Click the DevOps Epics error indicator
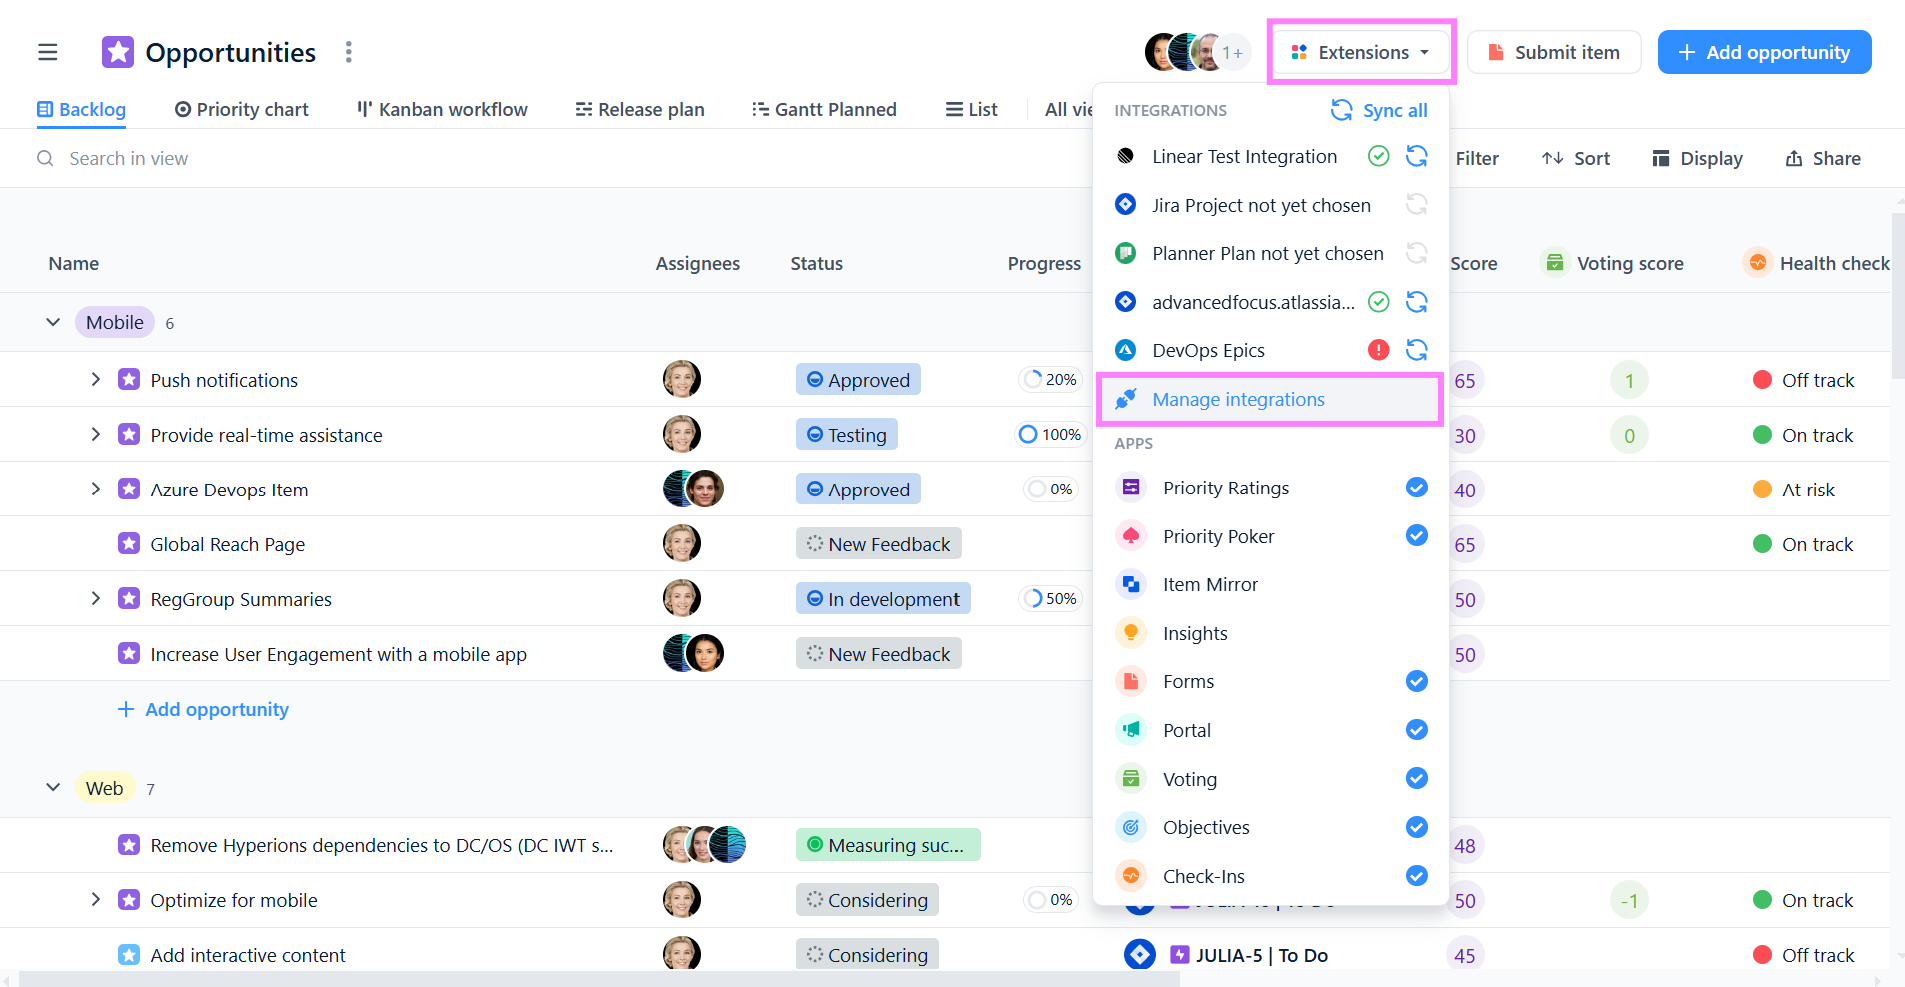This screenshot has height=987, width=1905. click(1378, 350)
